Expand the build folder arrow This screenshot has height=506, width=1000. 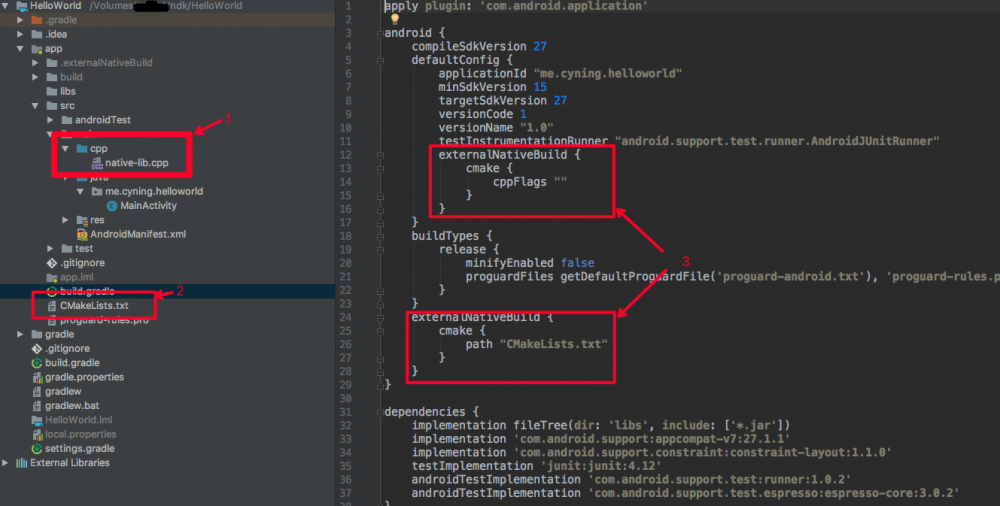coord(36,77)
